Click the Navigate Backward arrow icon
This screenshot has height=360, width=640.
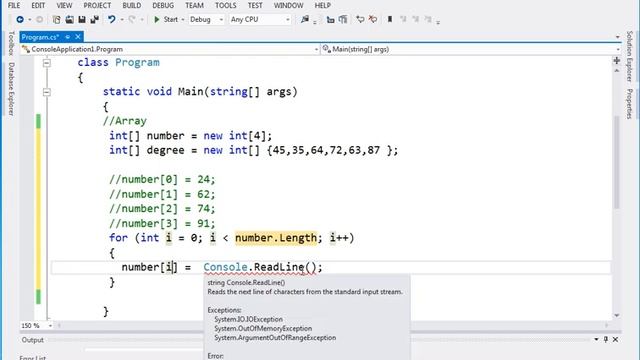coord(20,19)
